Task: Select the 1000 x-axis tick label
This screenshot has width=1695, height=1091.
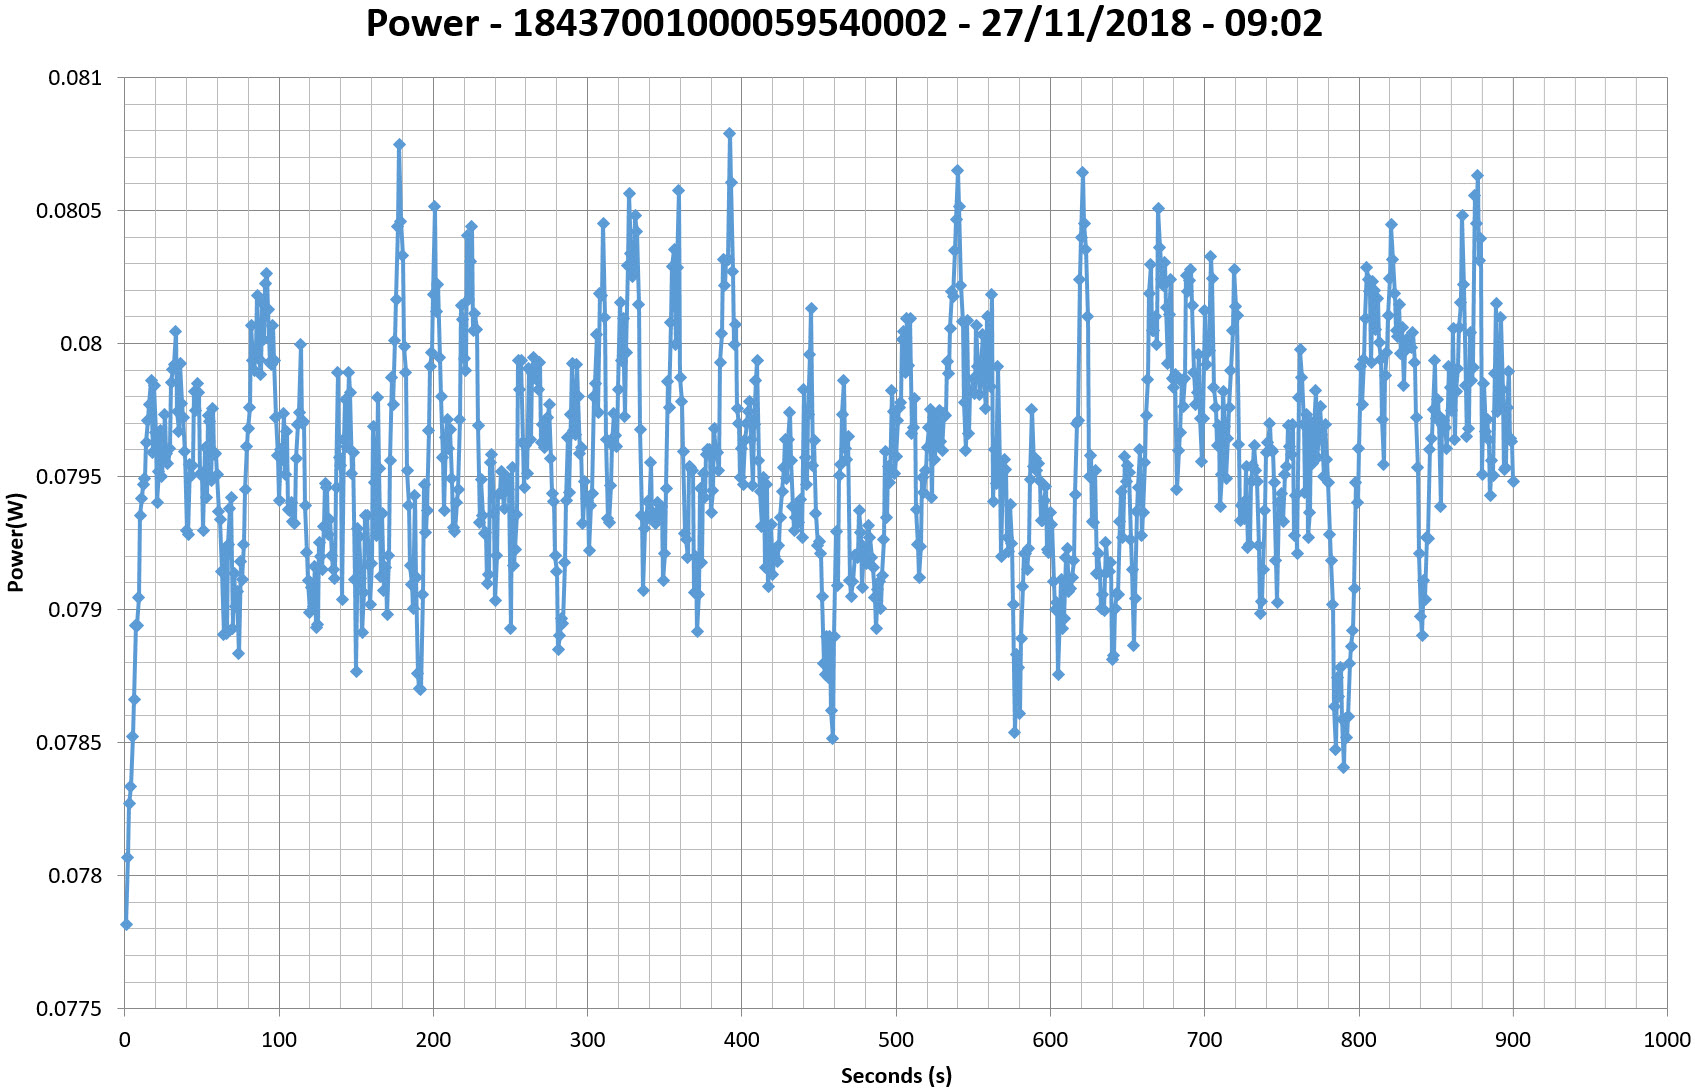Action: coord(1666,1040)
